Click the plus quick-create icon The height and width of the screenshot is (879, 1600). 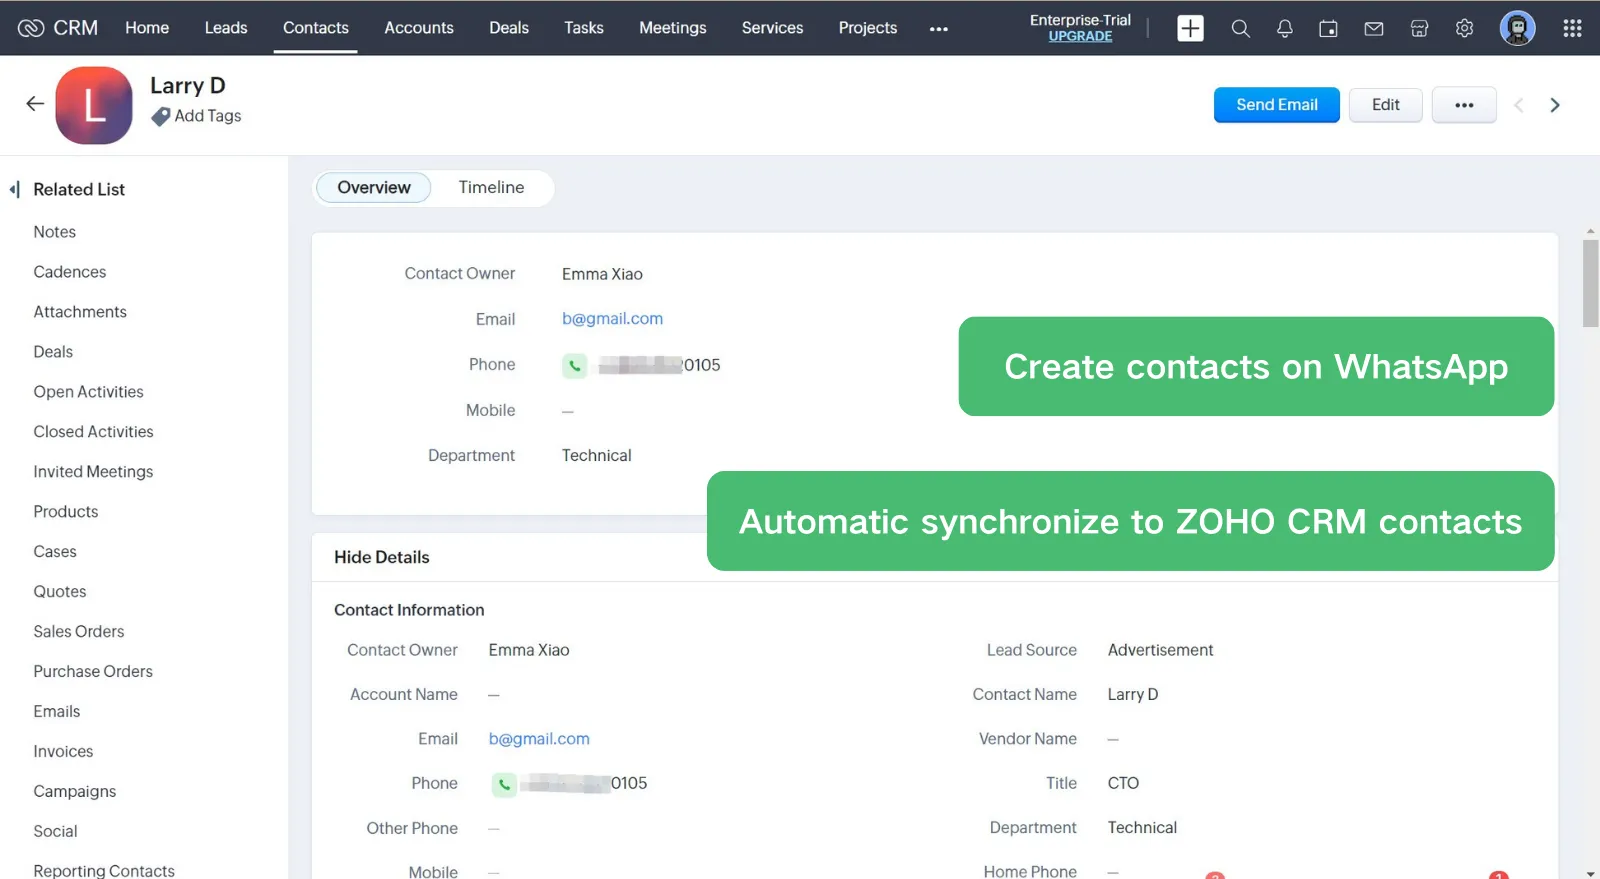point(1190,28)
